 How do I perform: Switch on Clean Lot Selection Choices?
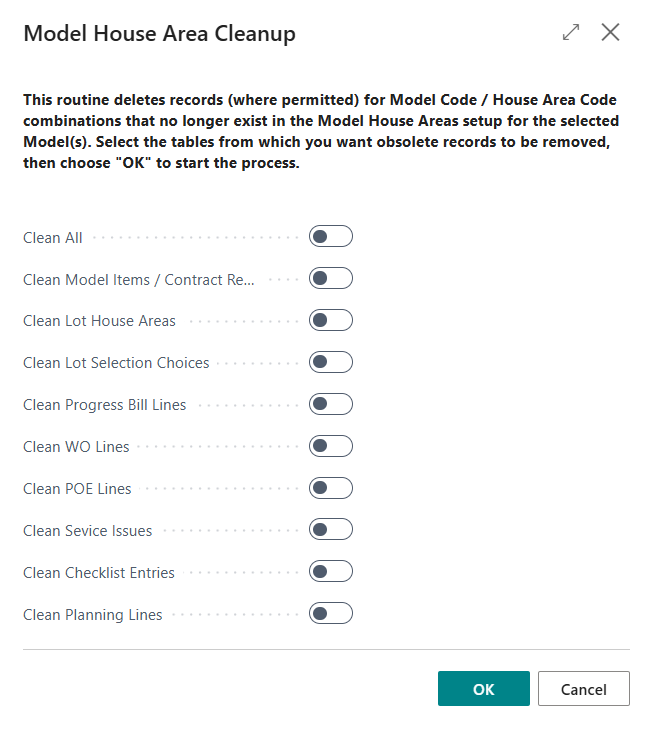330,362
